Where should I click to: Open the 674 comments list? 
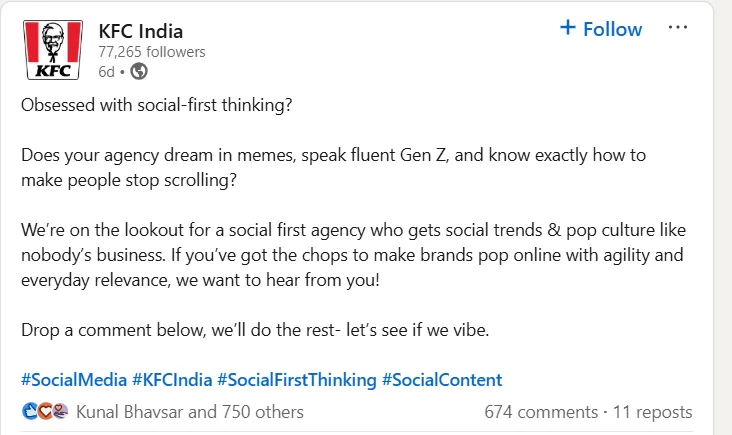pyautogui.click(x=540, y=411)
